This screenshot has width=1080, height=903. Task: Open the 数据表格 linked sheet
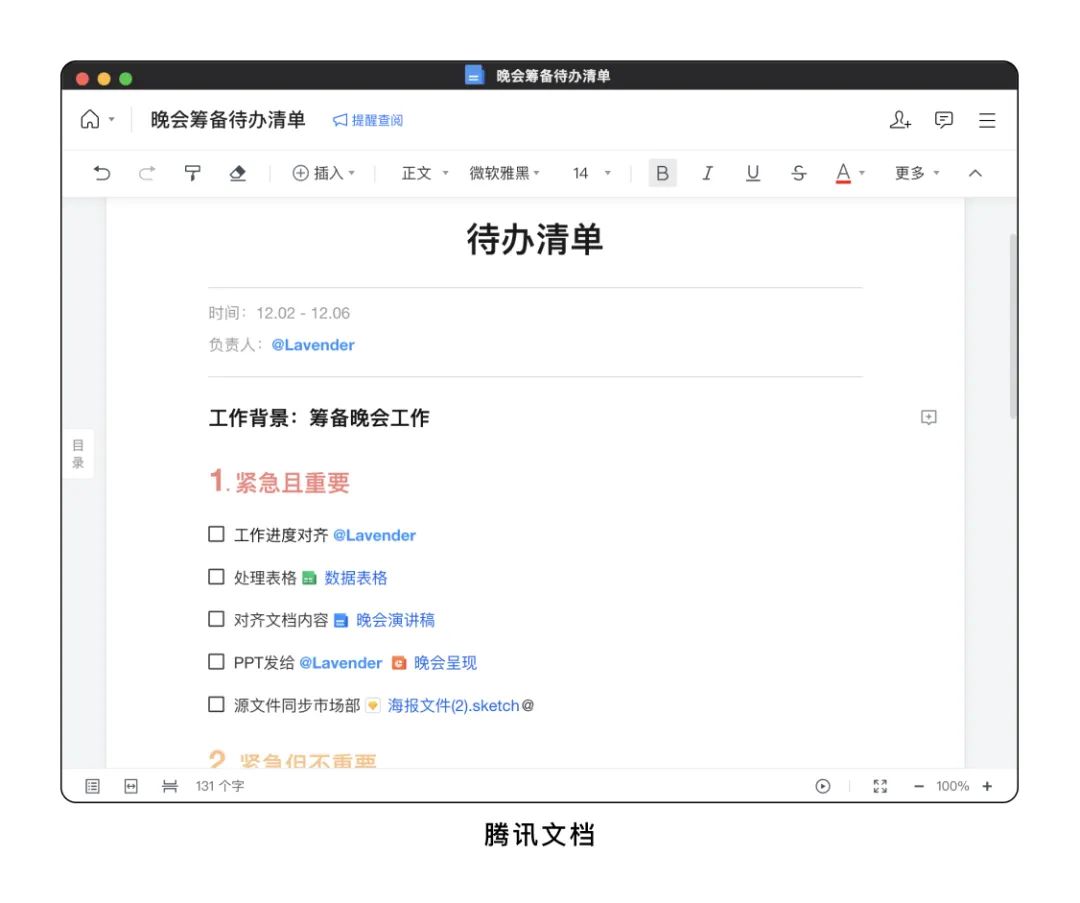pyautogui.click(x=356, y=578)
